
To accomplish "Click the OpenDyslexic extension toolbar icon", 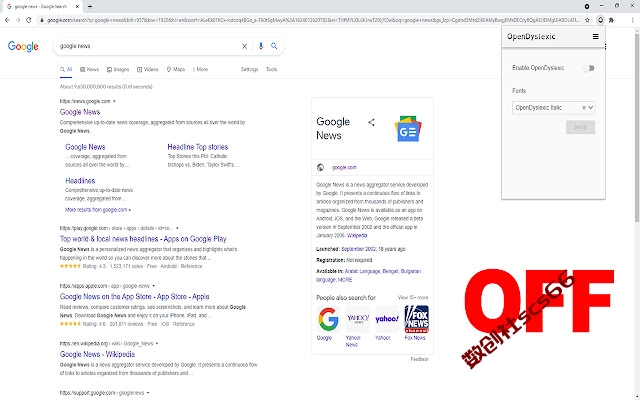I will click(x=600, y=20).
